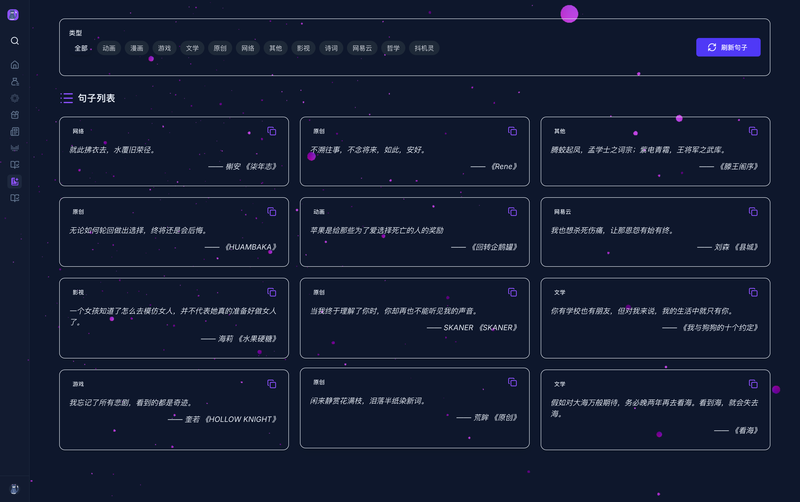800x502 pixels.
Task: Choose the 哲学 type tag
Action: (x=393, y=48)
